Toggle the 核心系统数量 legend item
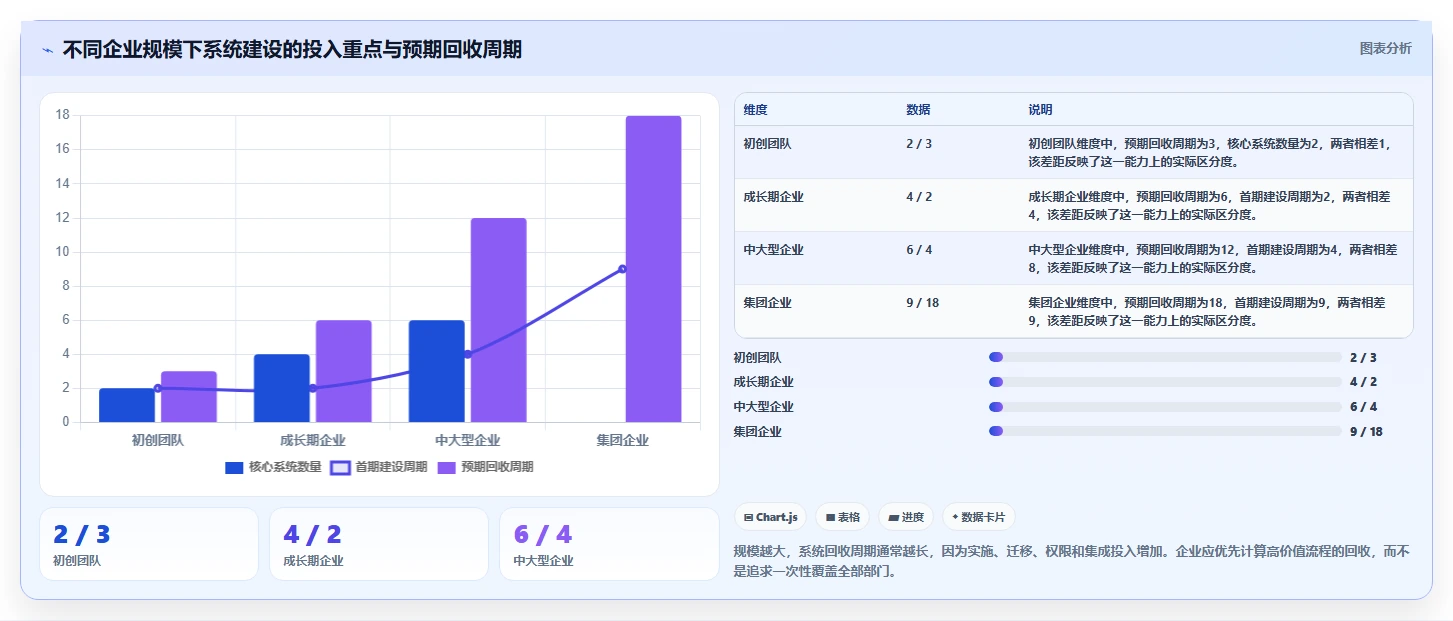This screenshot has width=1453, height=621. point(273,467)
